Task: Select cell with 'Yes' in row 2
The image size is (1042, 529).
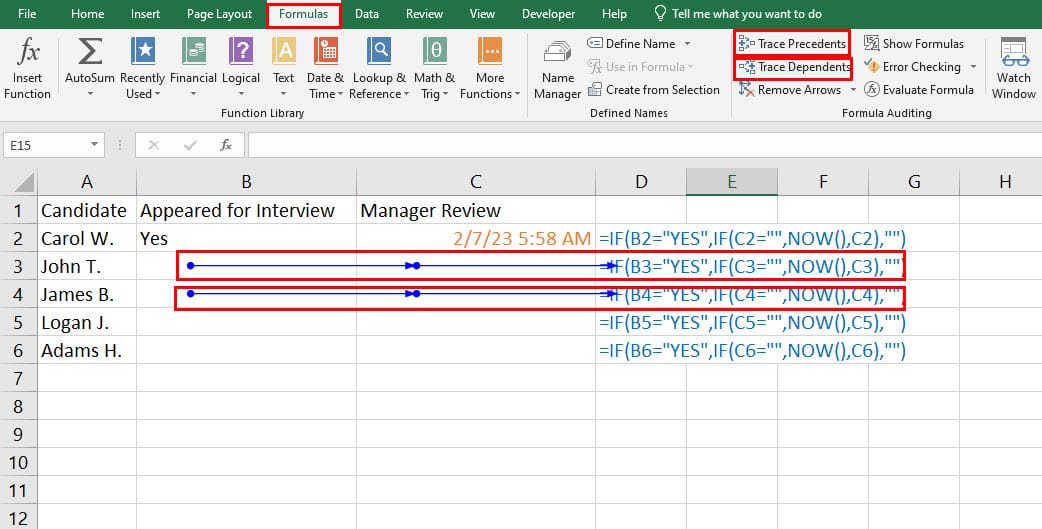Action: click(x=246, y=239)
